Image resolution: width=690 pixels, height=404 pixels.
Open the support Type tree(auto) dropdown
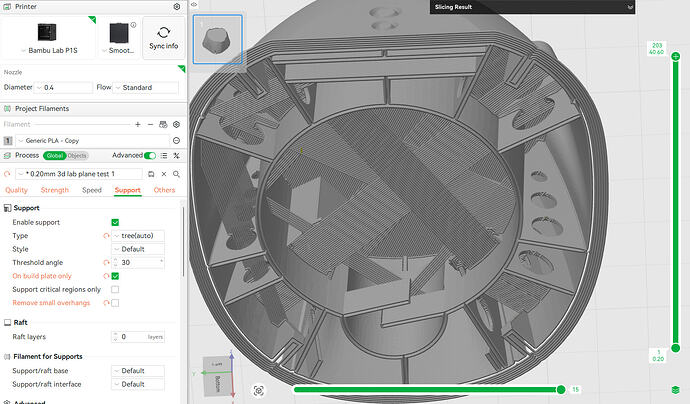pyautogui.click(x=138, y=236)
